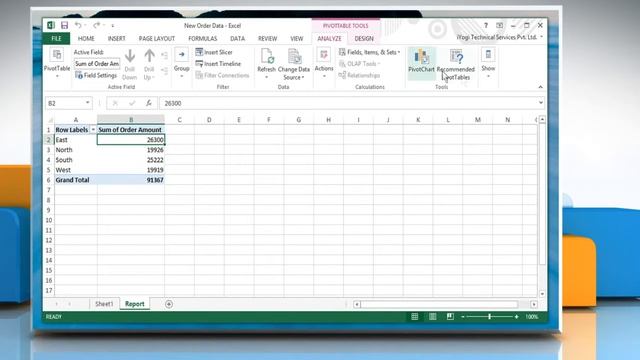The height and width of the screenshot is (360, 640).
Task: Open the account name dropdown
Action: pos(542,37)
